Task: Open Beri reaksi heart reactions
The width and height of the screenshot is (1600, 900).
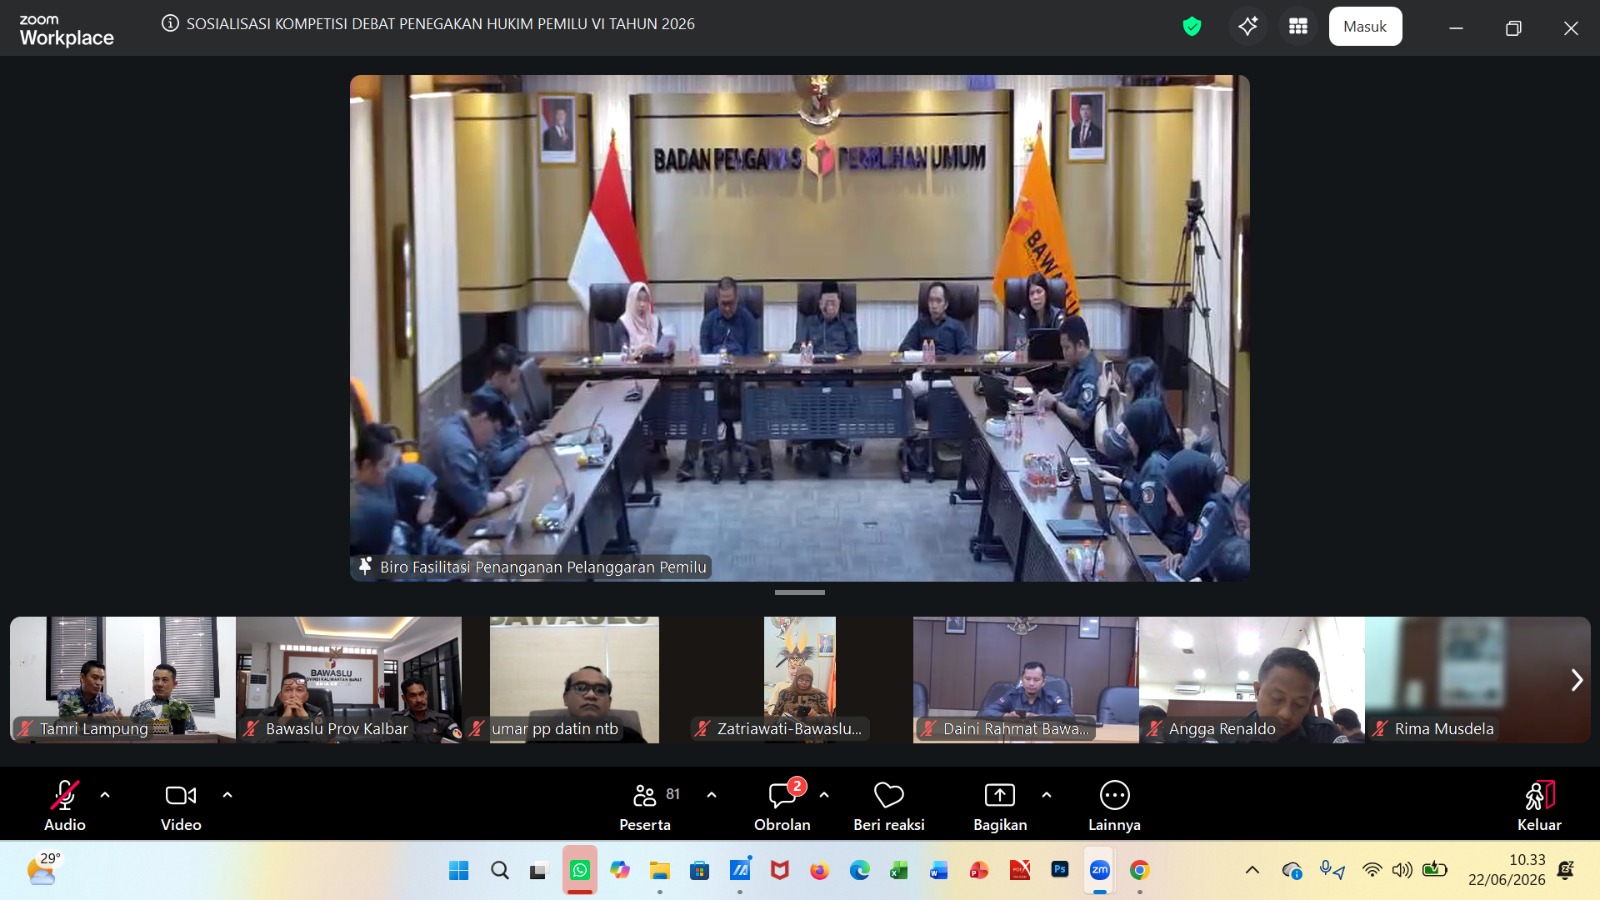Action: pos(889,806)
